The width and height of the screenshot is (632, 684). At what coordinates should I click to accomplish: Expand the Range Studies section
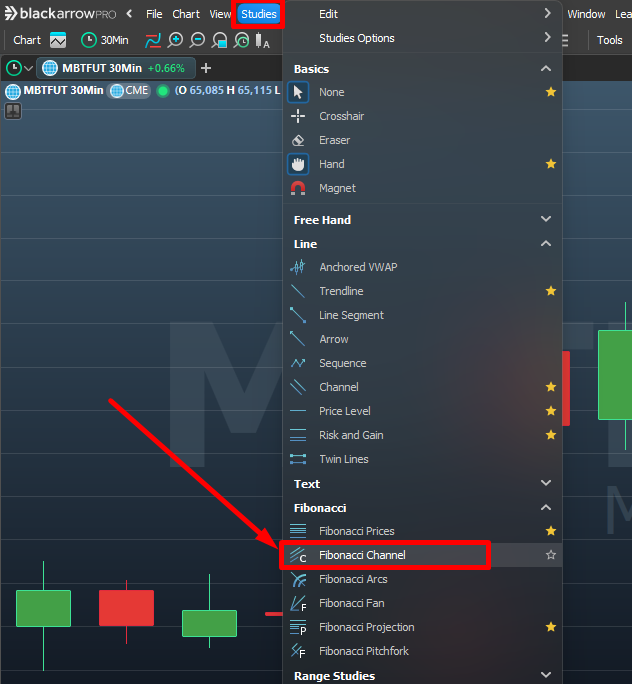[546, 675]
